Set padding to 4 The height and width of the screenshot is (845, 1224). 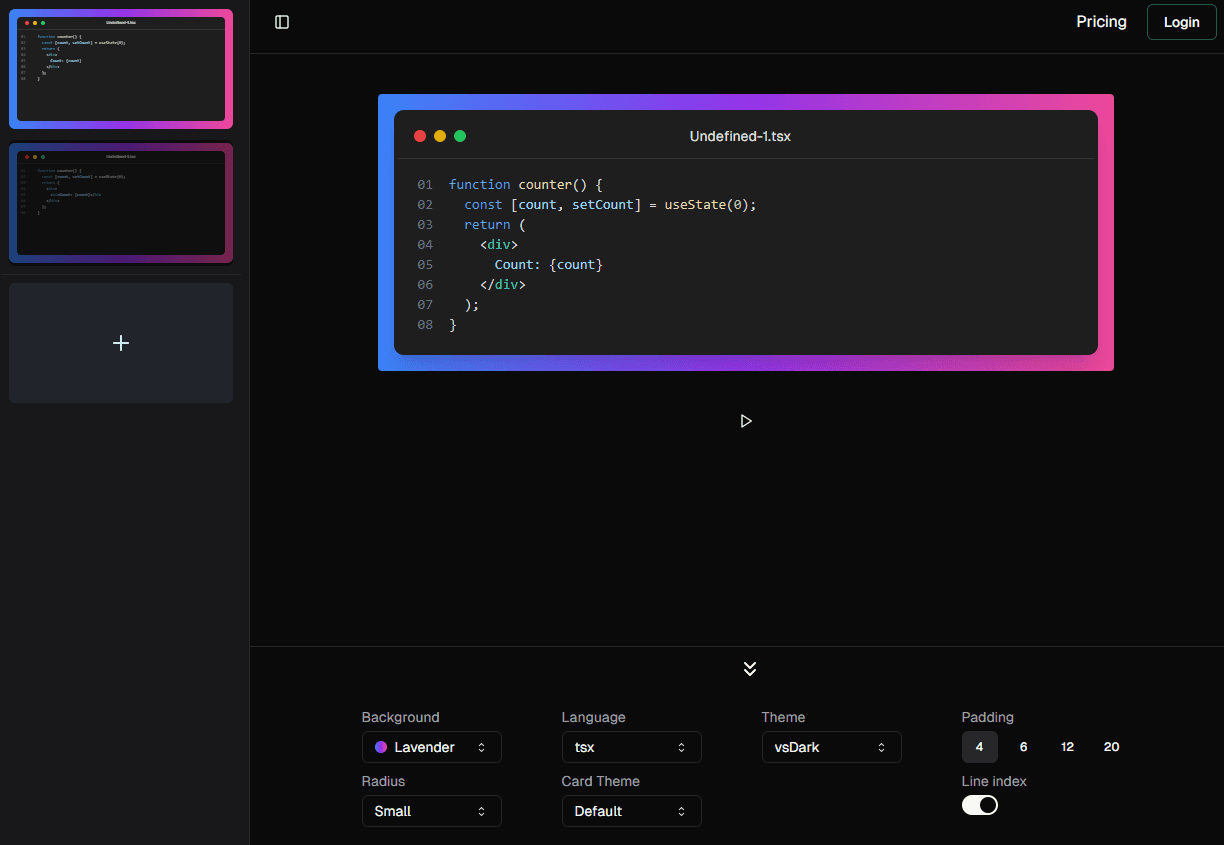(x=980, y=747)
